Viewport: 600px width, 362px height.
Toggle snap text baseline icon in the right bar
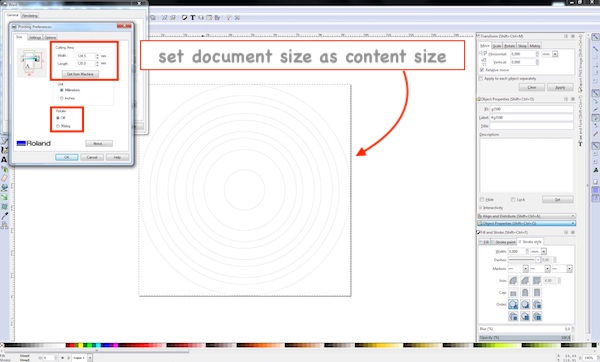596,170
